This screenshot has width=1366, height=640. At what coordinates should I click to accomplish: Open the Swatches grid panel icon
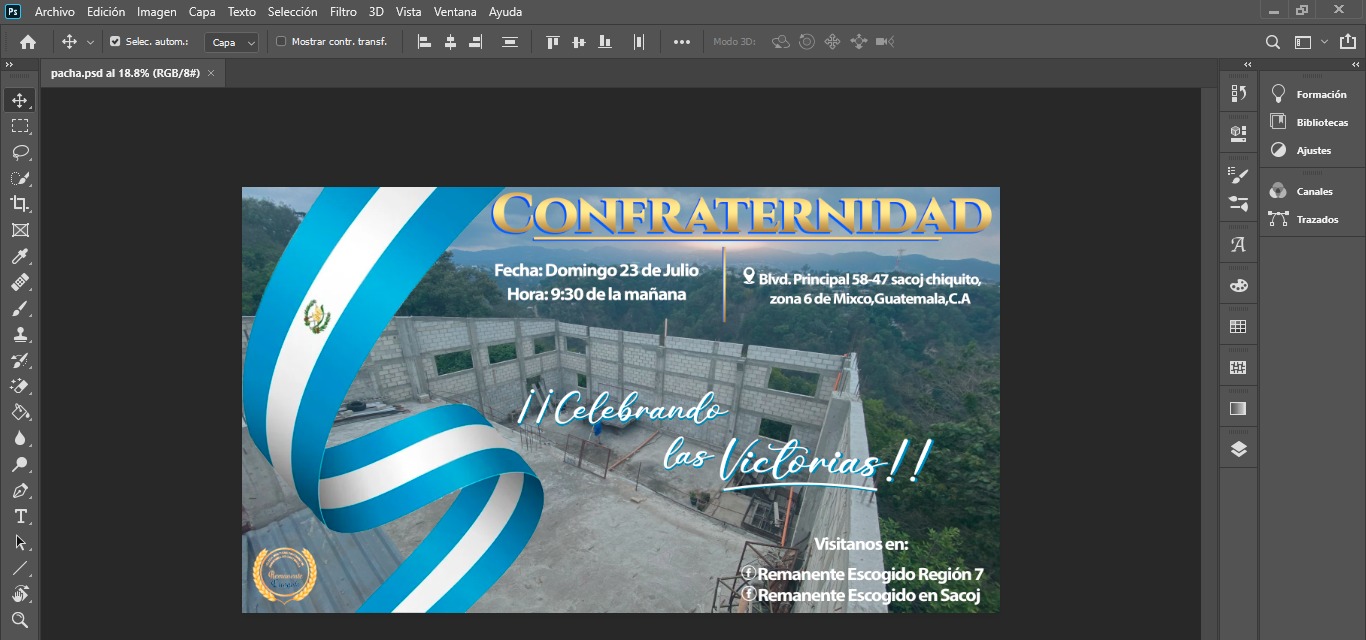tap(1238, 326)
